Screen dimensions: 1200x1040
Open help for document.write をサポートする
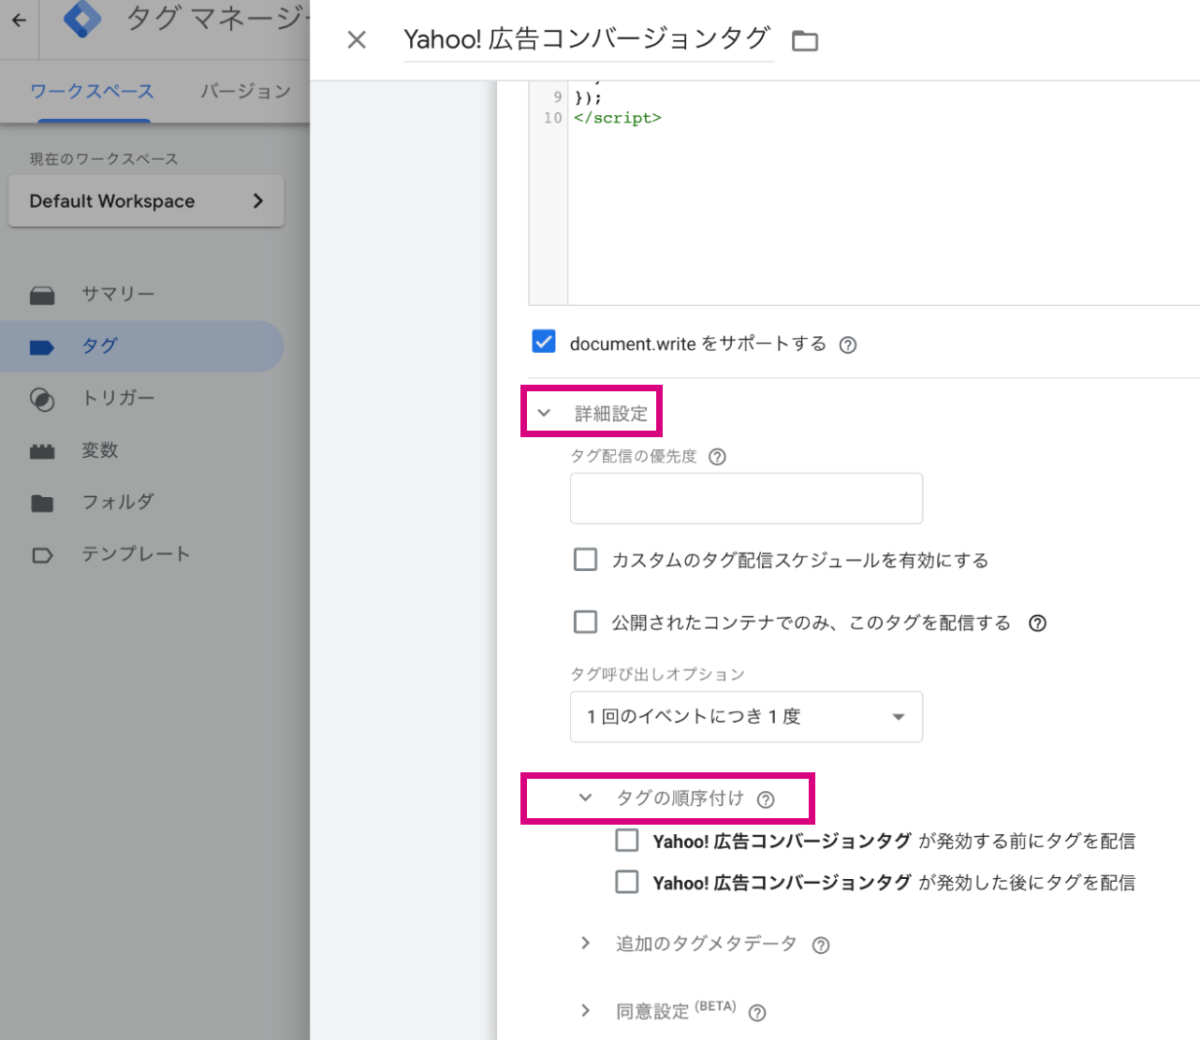[848, 345]
